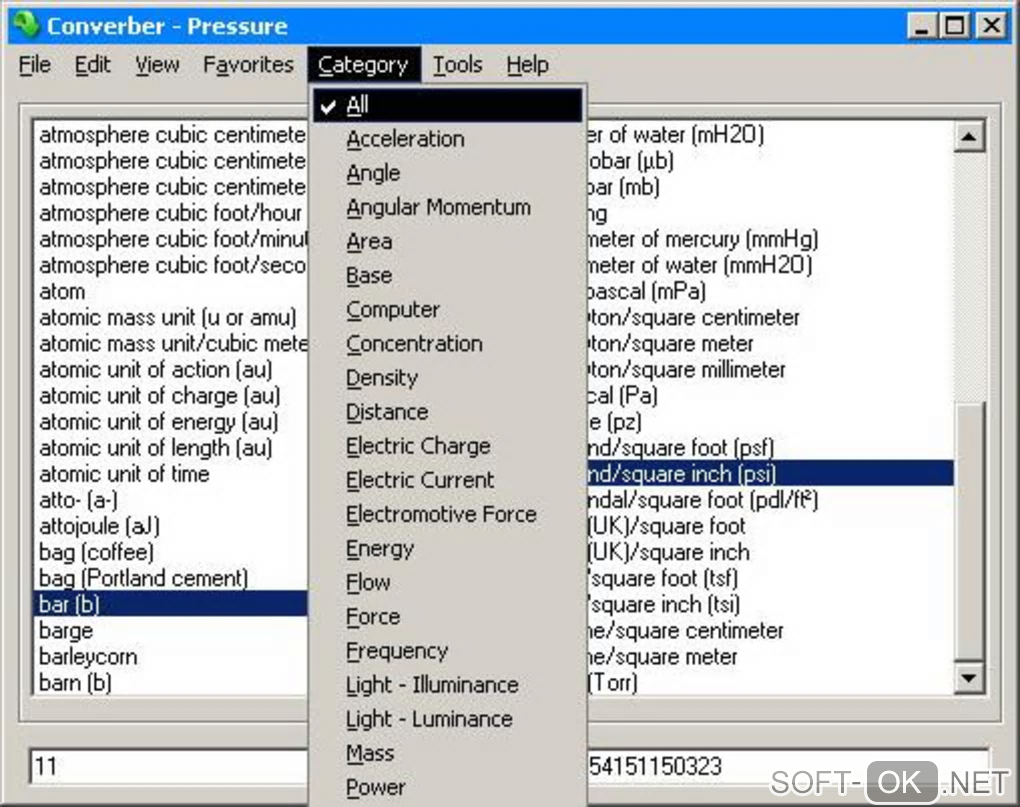Choose Mass category
This screenshot has width=1020, height=807.
click(x=448, y=753)
